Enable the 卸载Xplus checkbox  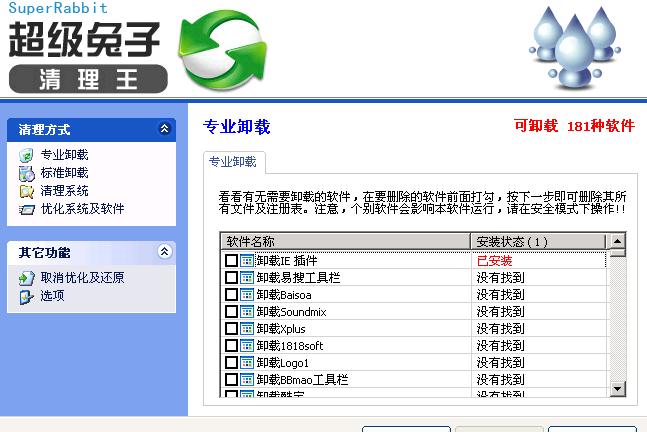coord(231,328)
